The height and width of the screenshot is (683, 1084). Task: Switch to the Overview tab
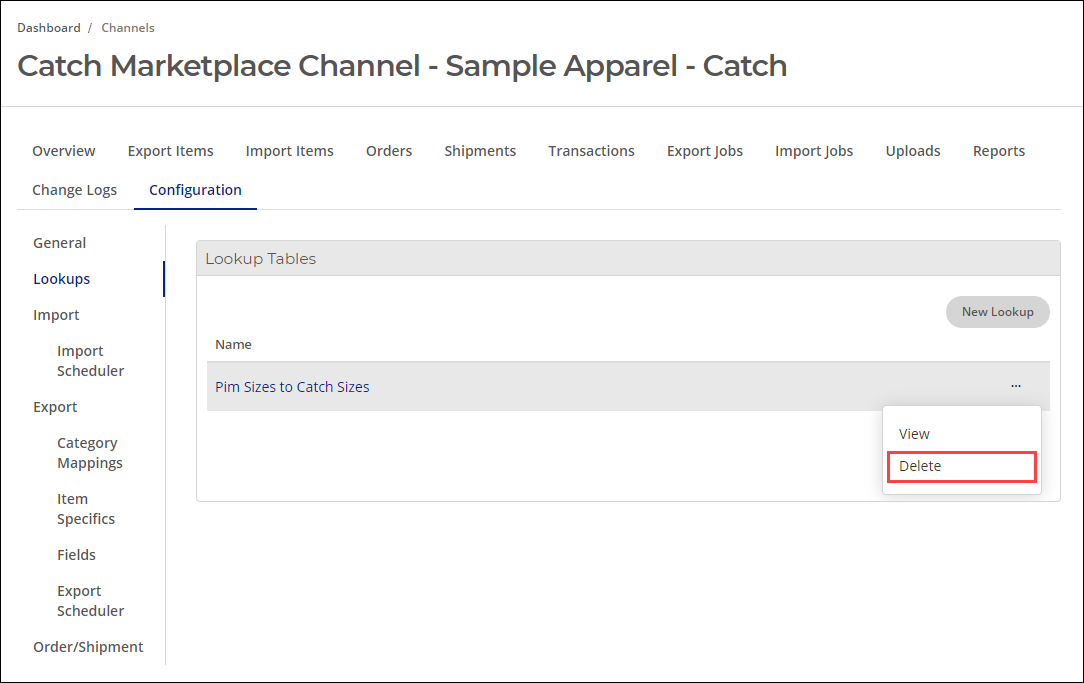64,151
